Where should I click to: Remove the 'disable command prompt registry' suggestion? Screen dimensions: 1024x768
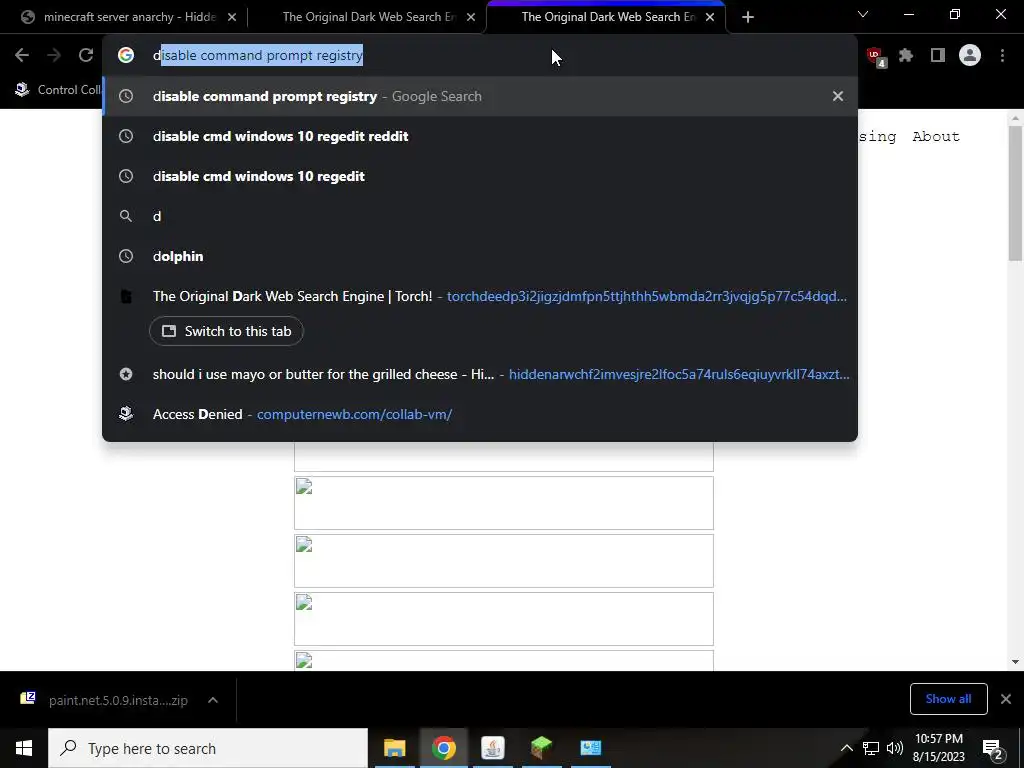(x=838, y=96)
